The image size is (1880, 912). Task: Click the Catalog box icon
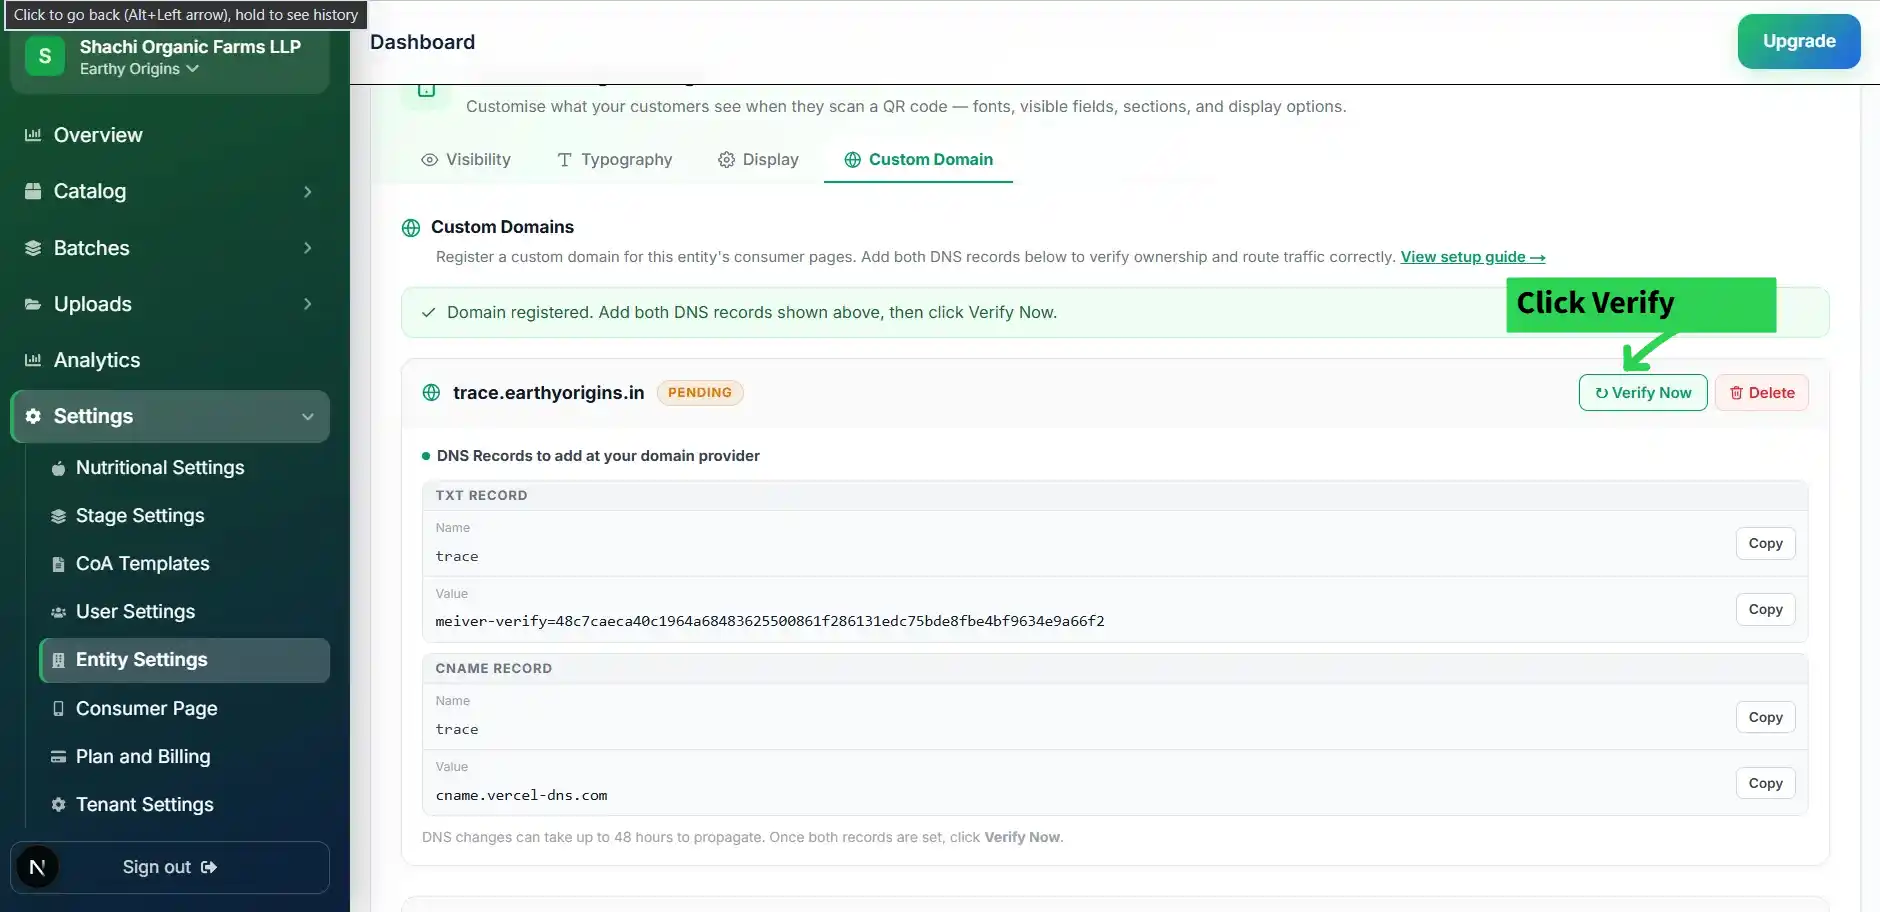(33, 191)
